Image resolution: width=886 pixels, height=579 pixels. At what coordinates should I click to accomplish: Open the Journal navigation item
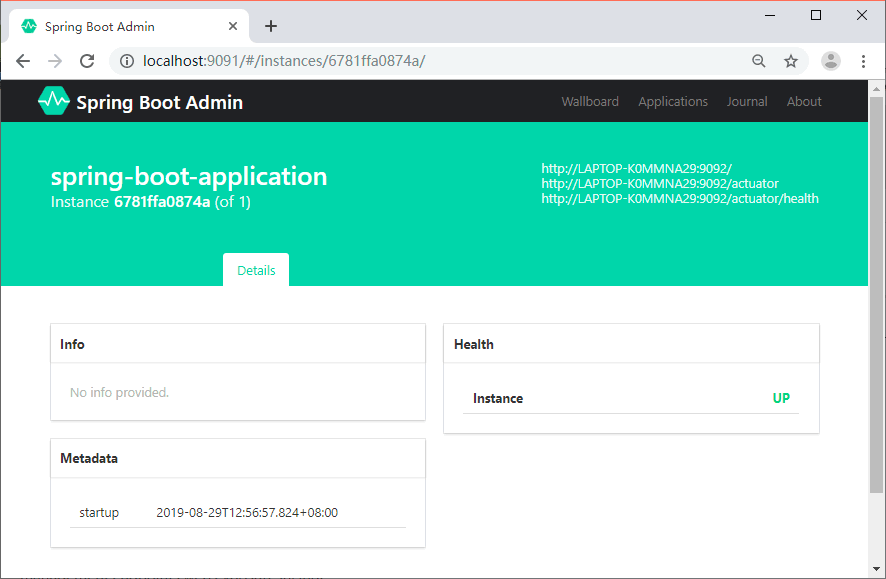pos(747,102)
